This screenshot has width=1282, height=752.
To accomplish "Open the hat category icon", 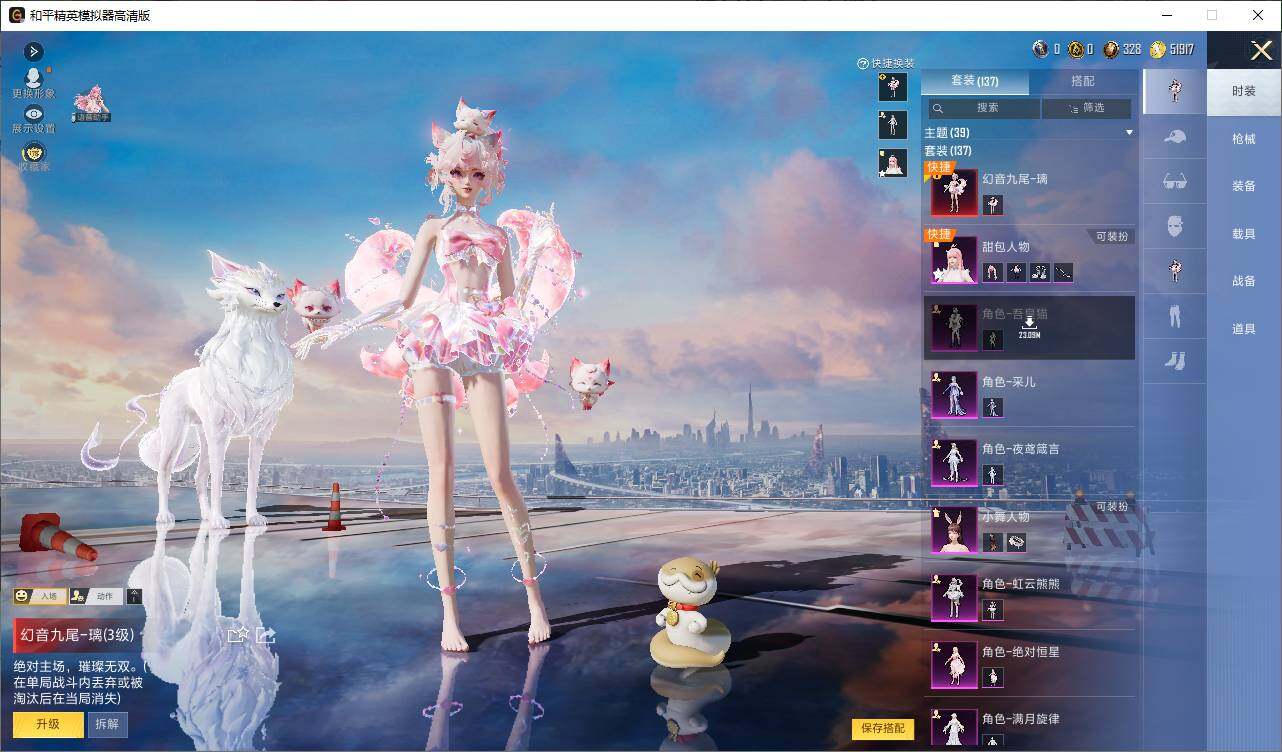I will pos(1175,137).
